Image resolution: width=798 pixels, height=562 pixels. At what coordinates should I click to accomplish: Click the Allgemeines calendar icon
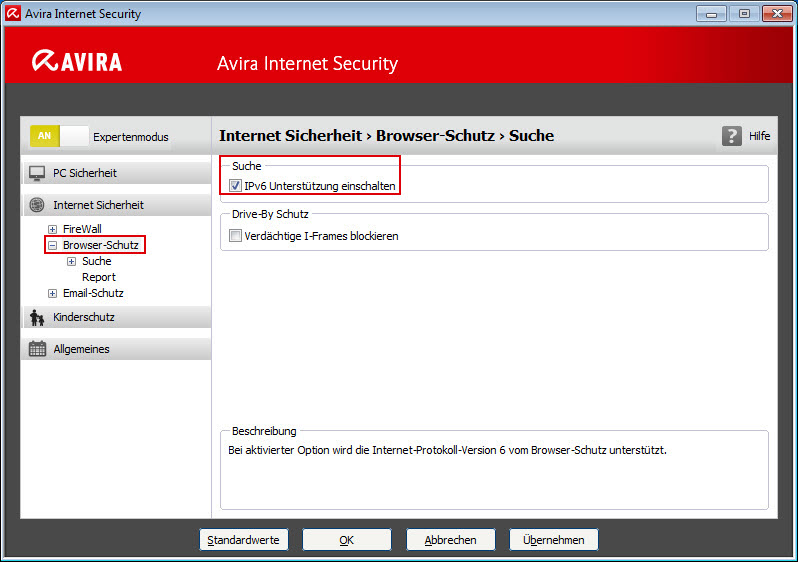coord(37,349)
